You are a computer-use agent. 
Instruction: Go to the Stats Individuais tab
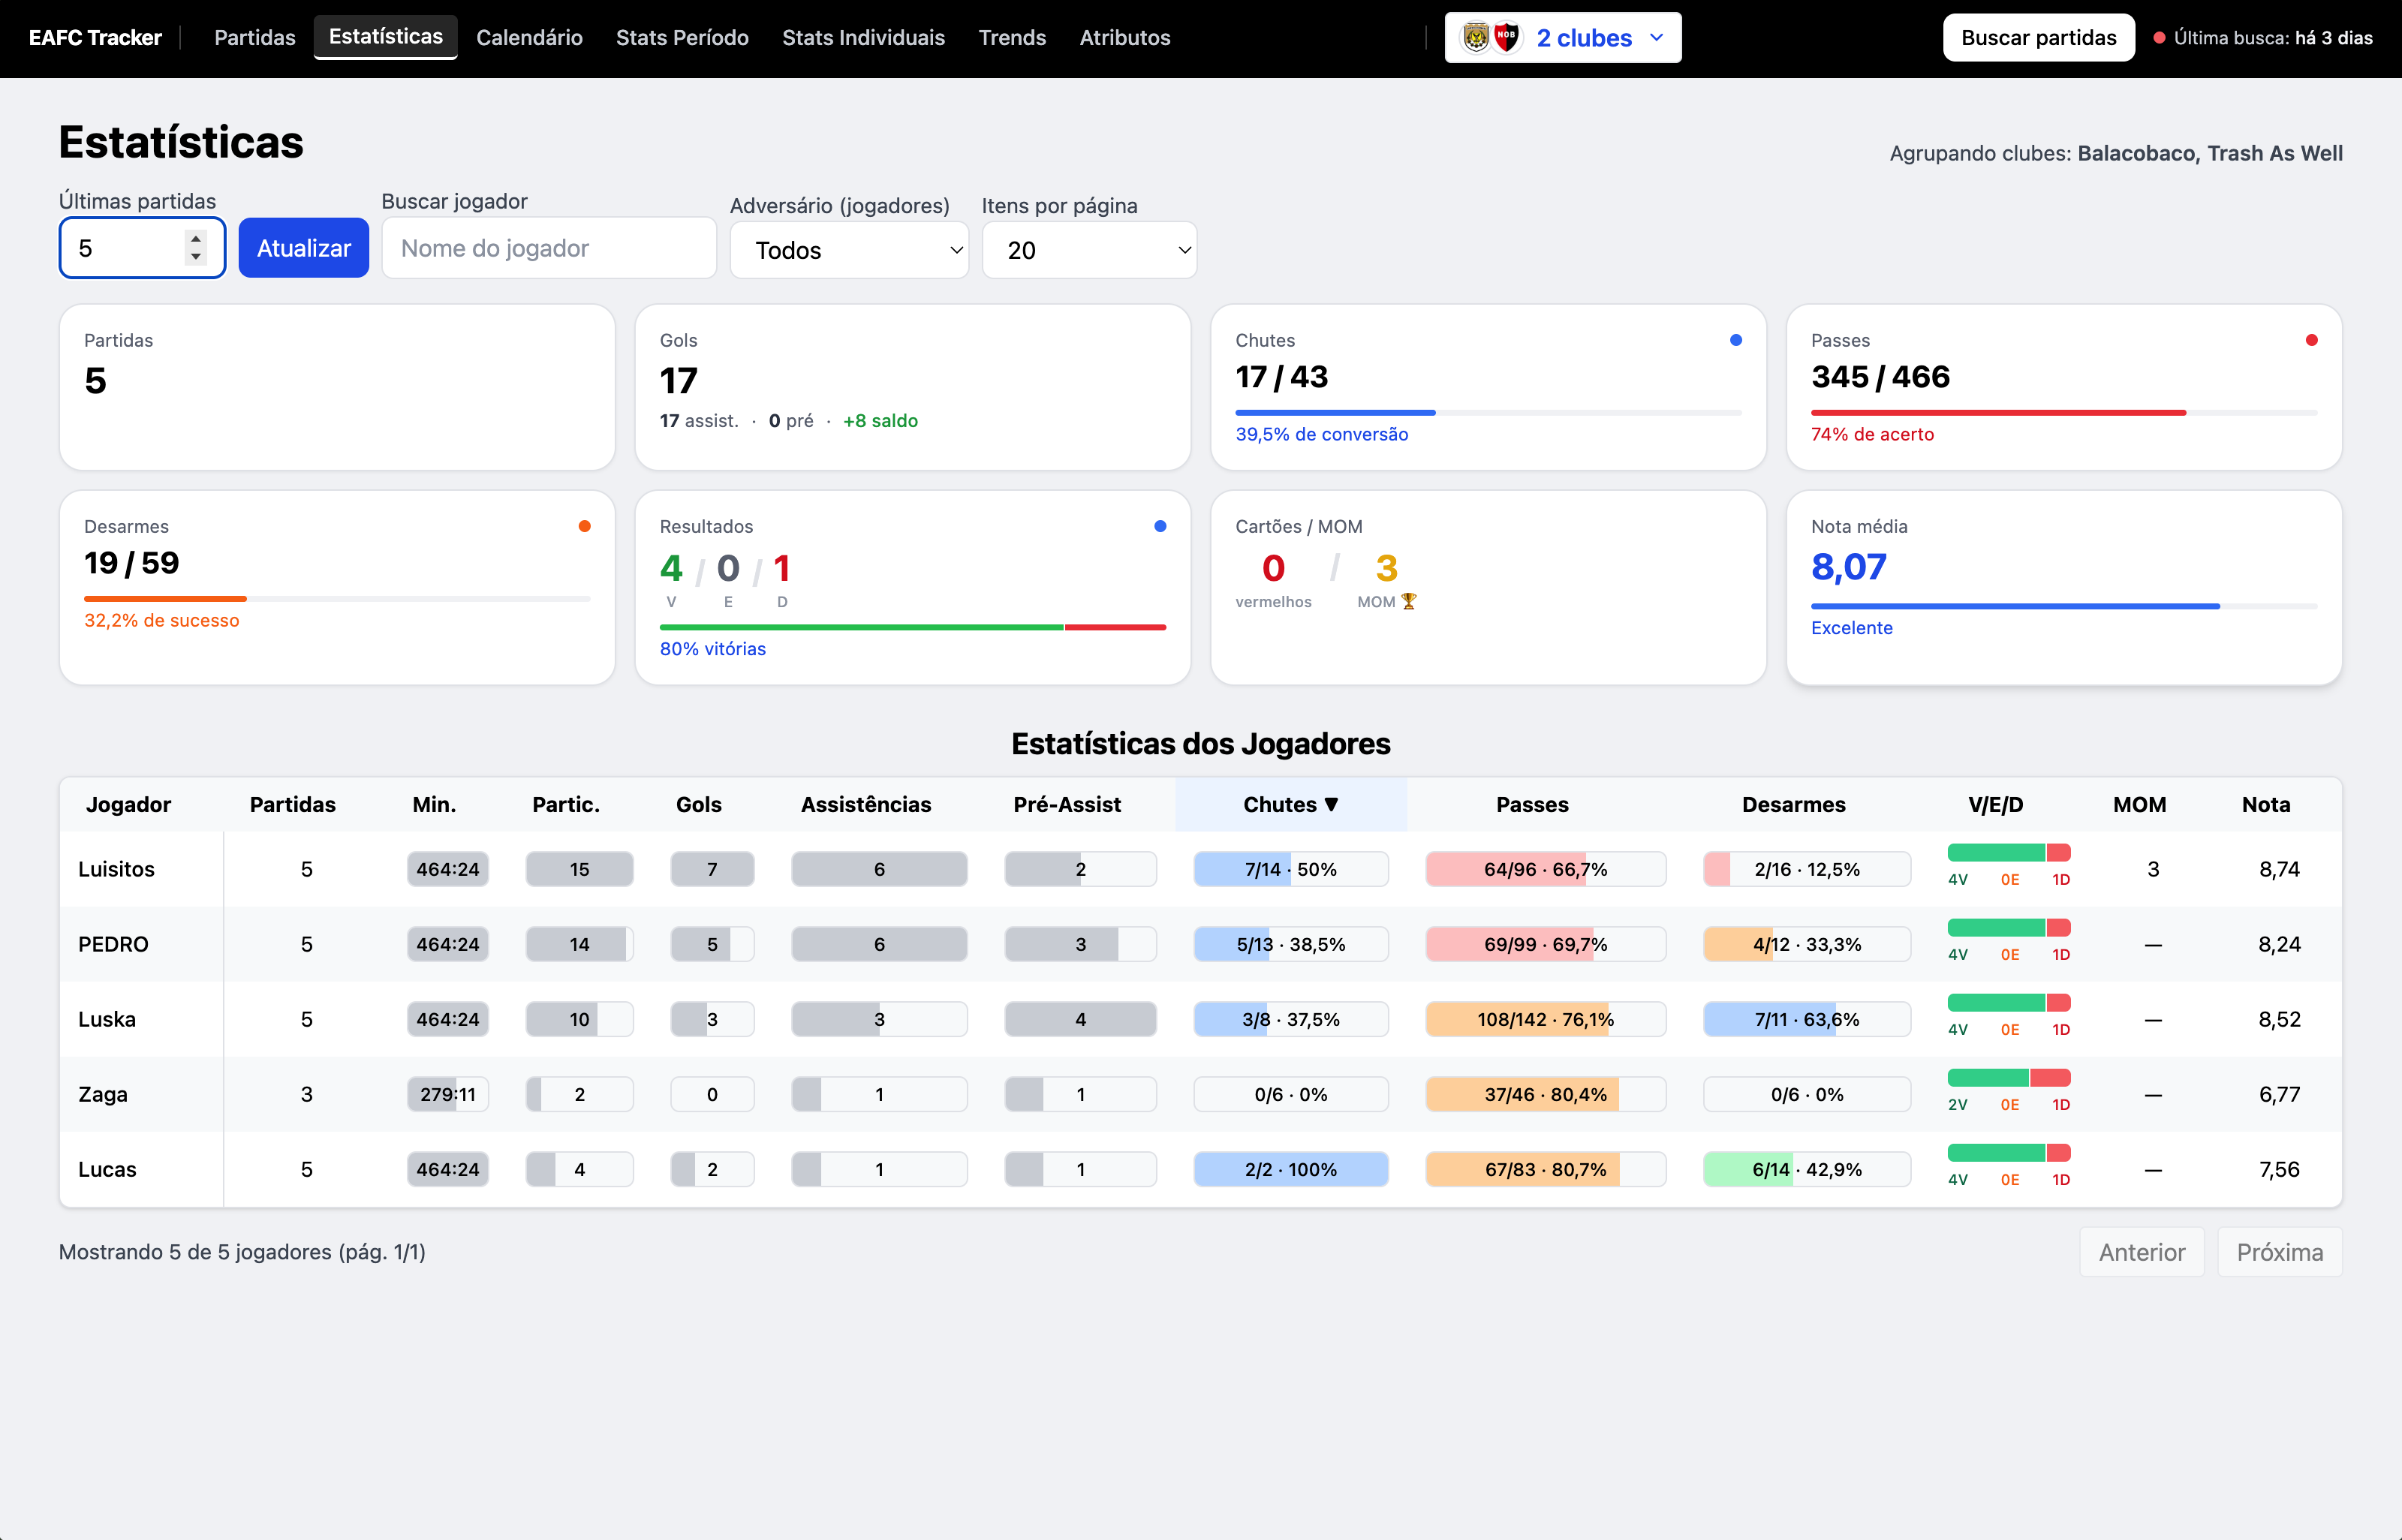[x=863, y=38]
